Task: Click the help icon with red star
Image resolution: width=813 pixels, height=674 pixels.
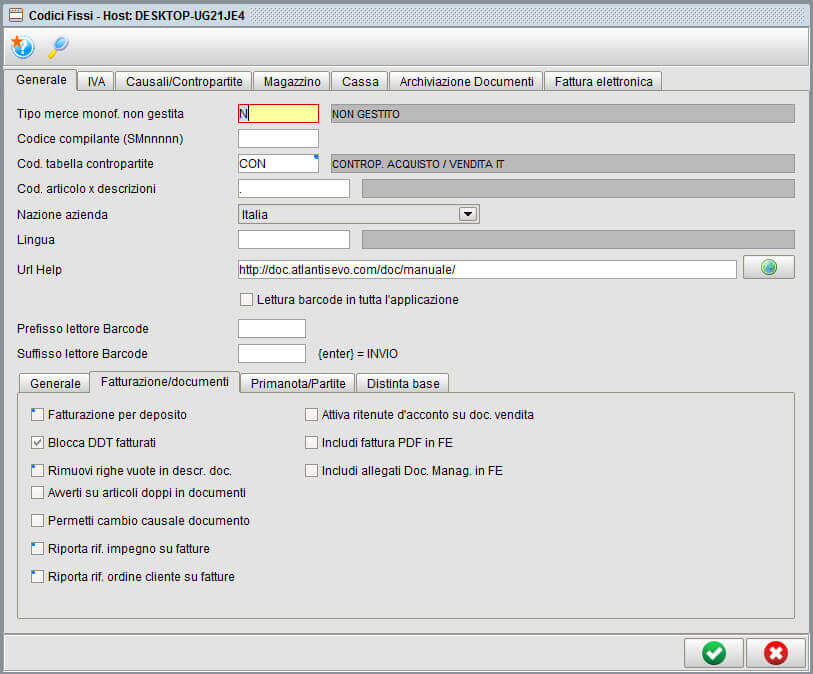Action: coord(22,46)
